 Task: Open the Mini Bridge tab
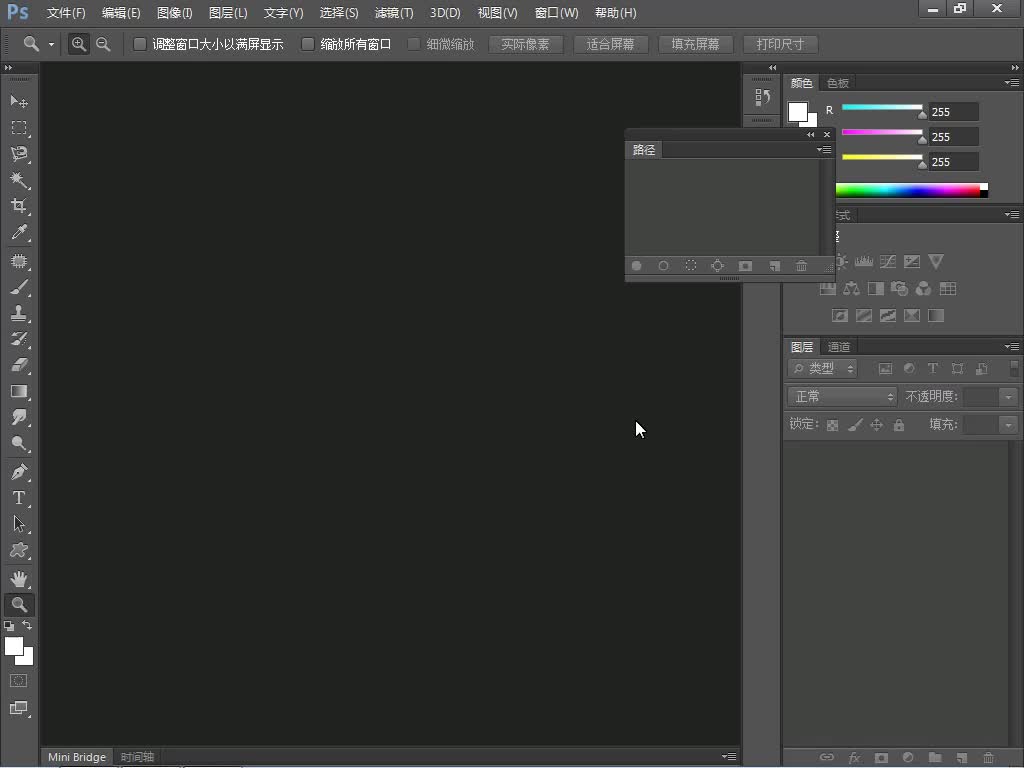77,757
